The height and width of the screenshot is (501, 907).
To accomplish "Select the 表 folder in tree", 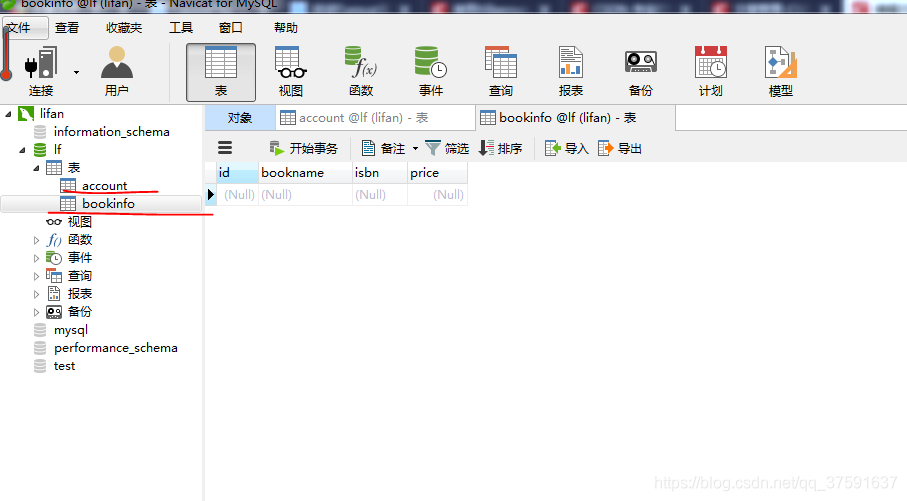I will 73,168.
